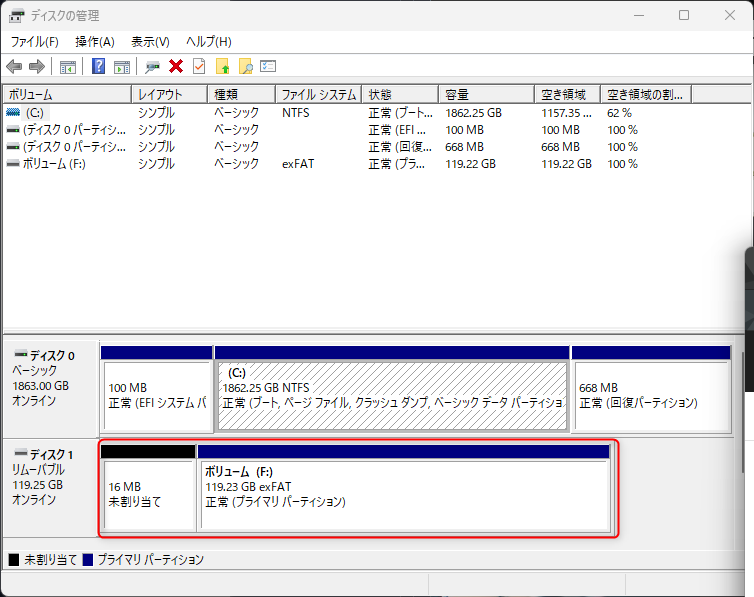Click the Forward arrow toolbar icon
The width and height of the screenshot is (754, 597).
tap(37, 66)
